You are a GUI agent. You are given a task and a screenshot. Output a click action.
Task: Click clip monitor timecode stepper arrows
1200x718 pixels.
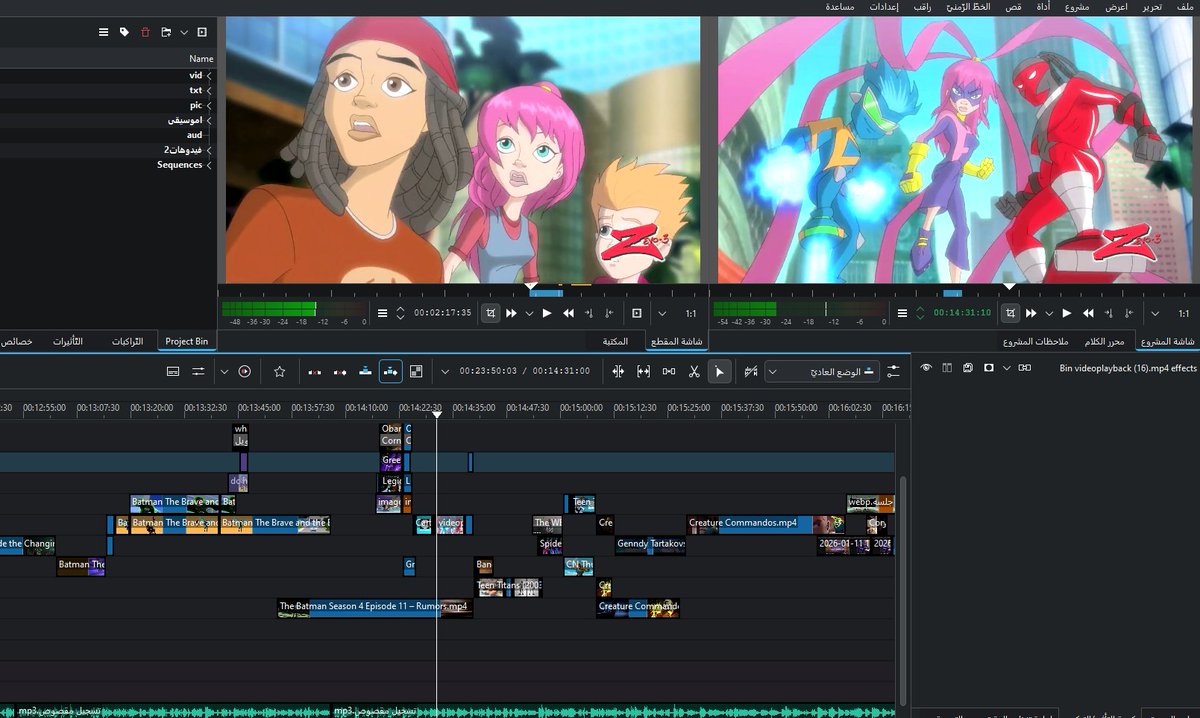click(x=400, y=313)
